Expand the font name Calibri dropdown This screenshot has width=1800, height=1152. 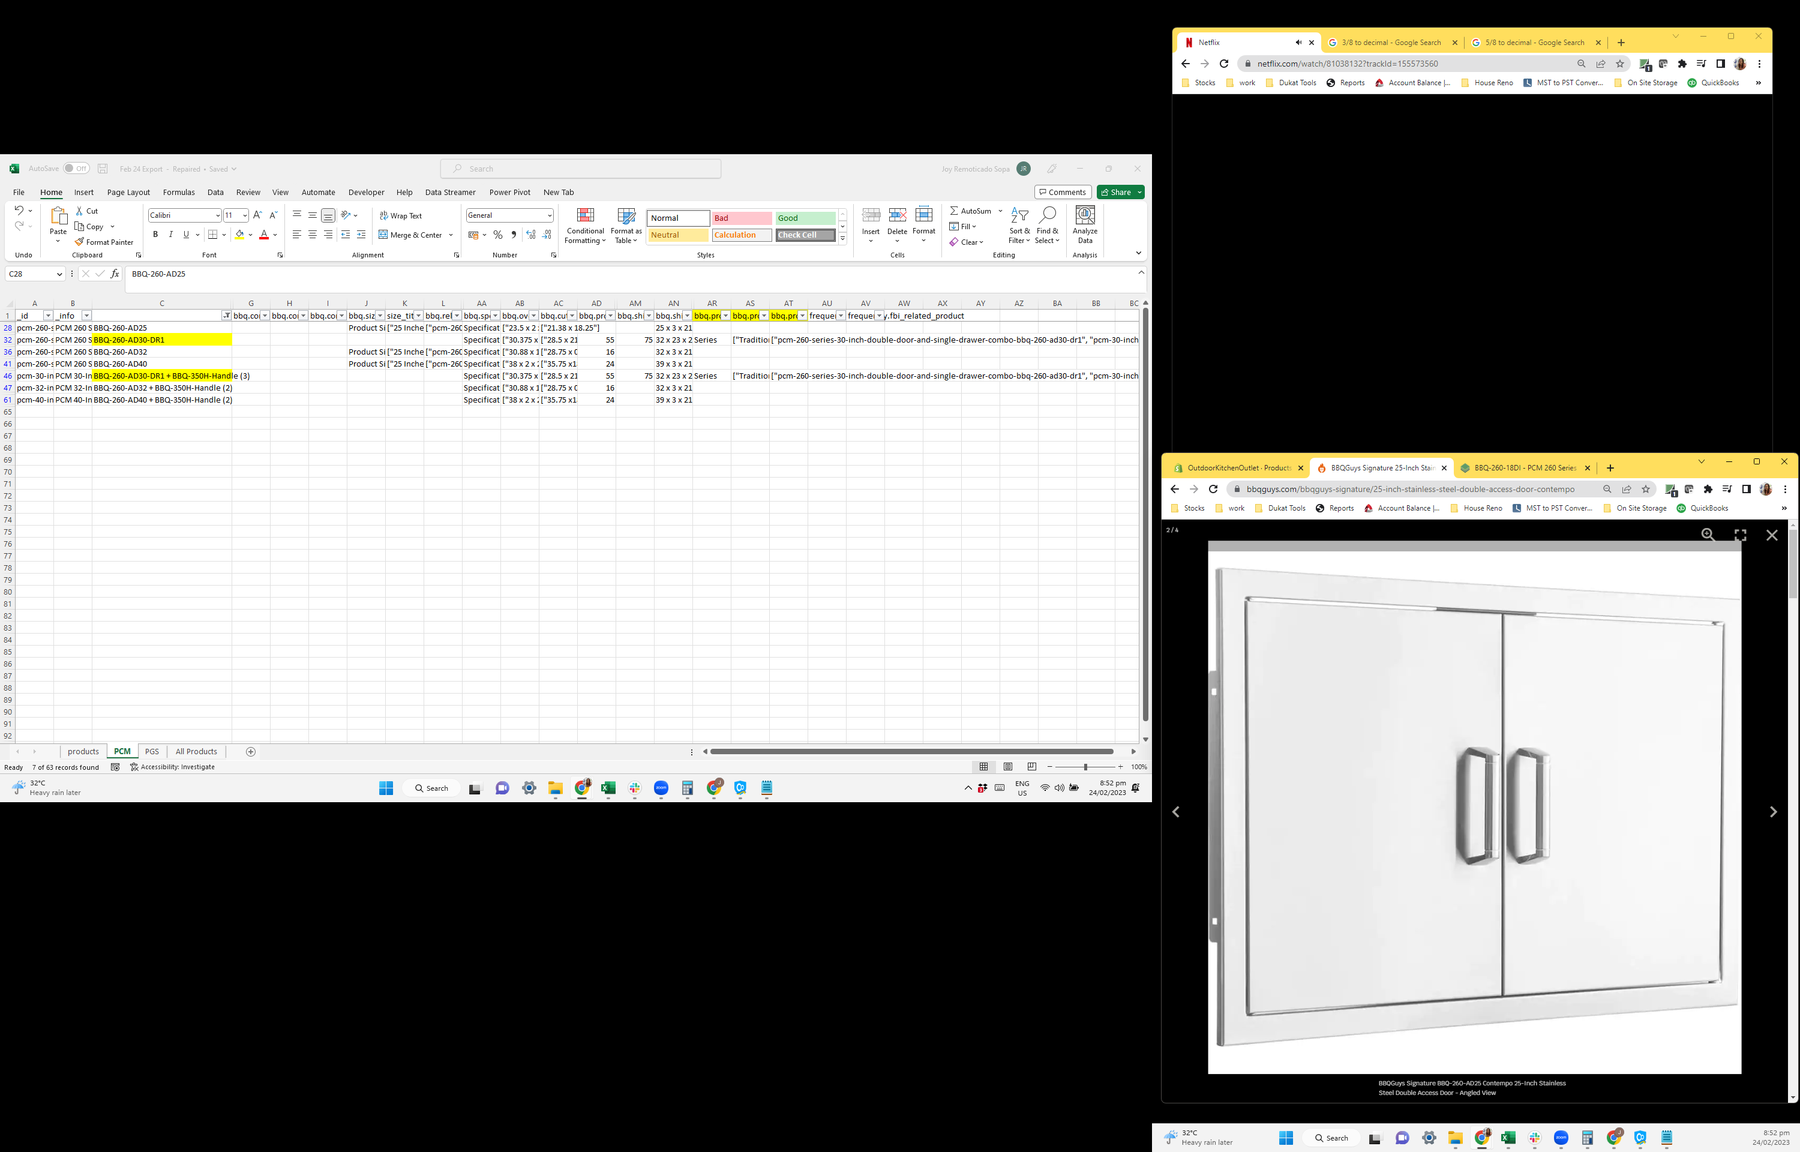[218, 216]
